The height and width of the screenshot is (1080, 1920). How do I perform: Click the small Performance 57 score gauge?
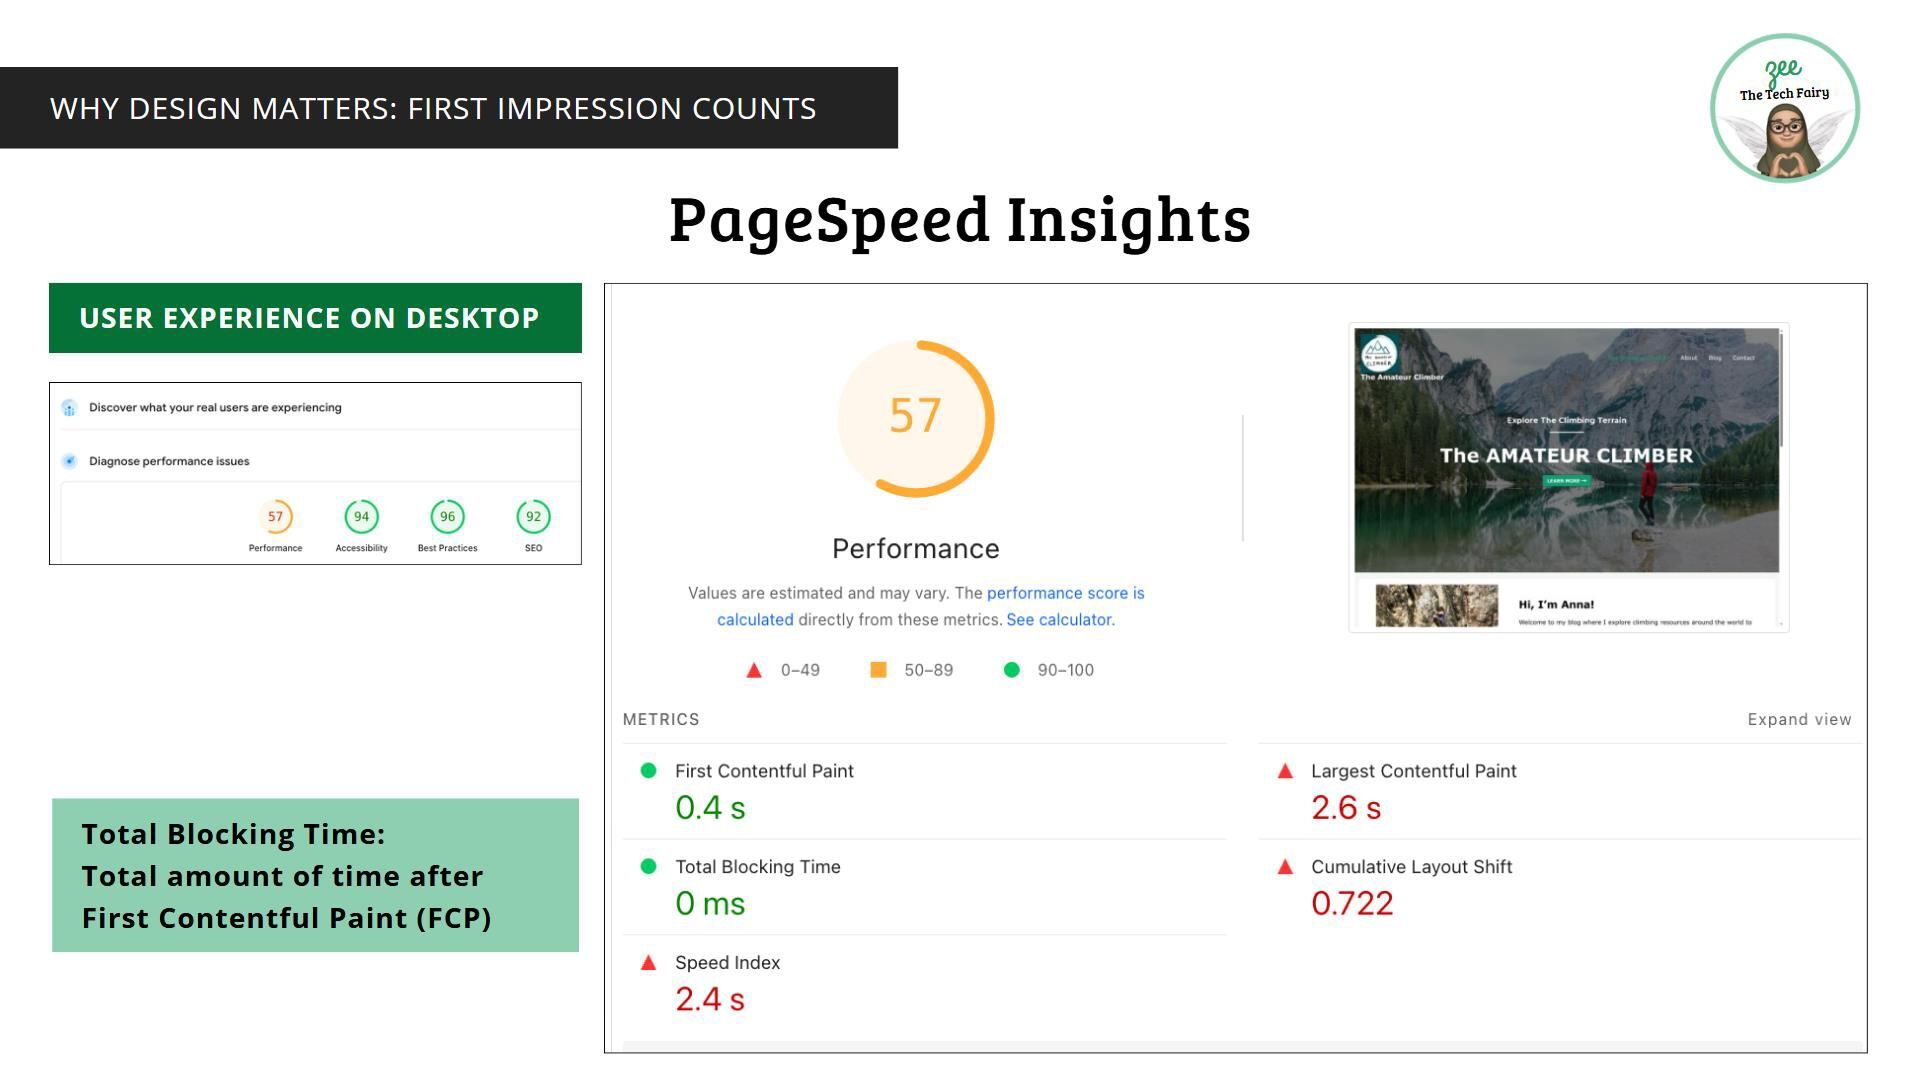[275, 517]
